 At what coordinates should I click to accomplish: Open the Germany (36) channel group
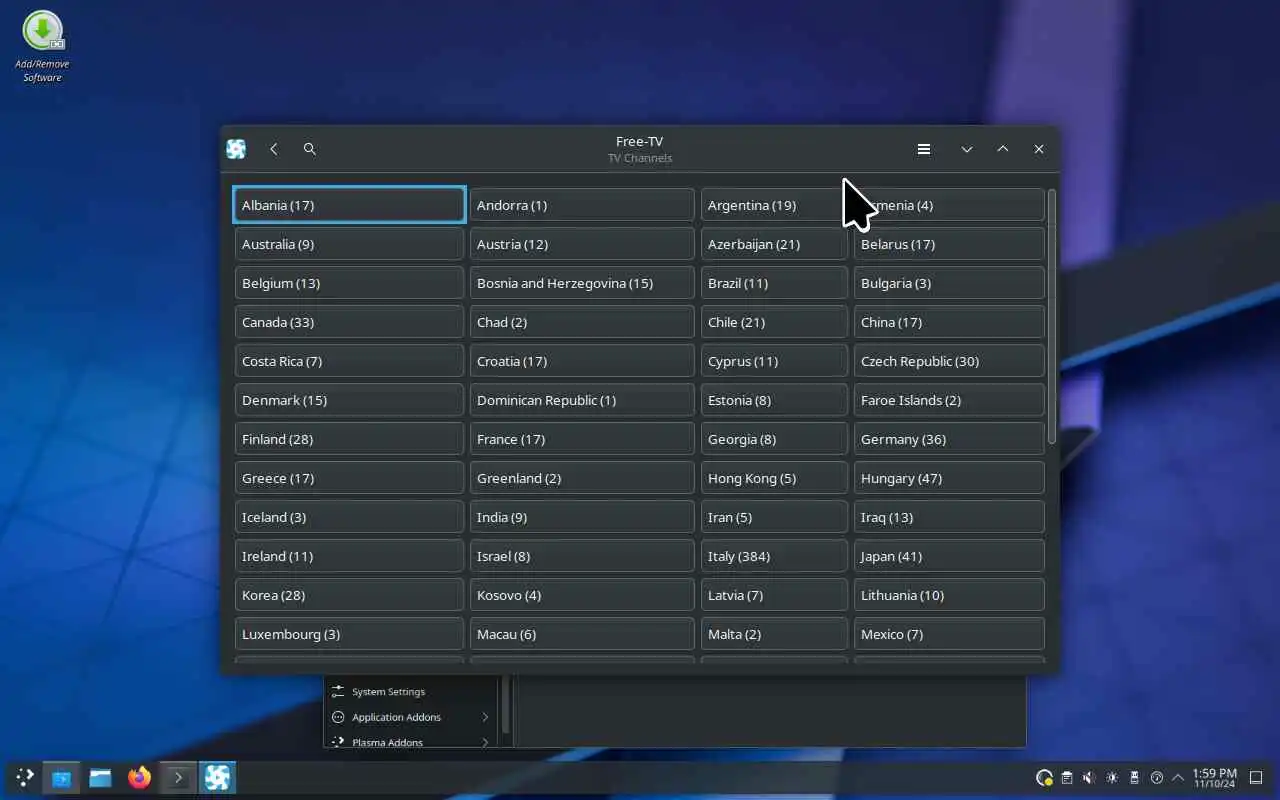pyautogui.click(x=949, y=439)
